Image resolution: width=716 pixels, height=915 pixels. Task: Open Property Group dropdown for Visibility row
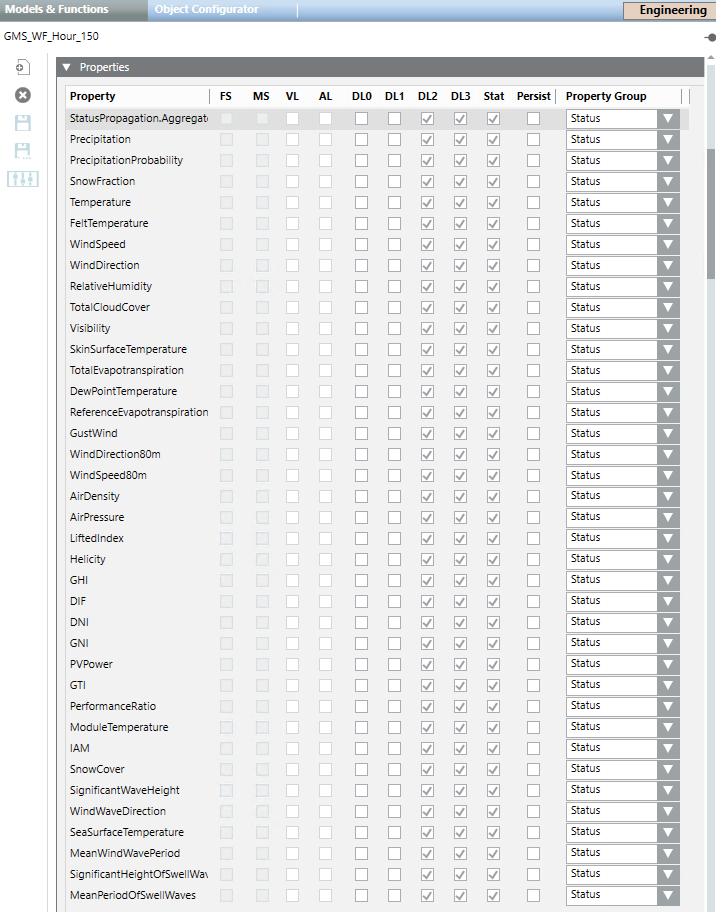pos(667,329)
